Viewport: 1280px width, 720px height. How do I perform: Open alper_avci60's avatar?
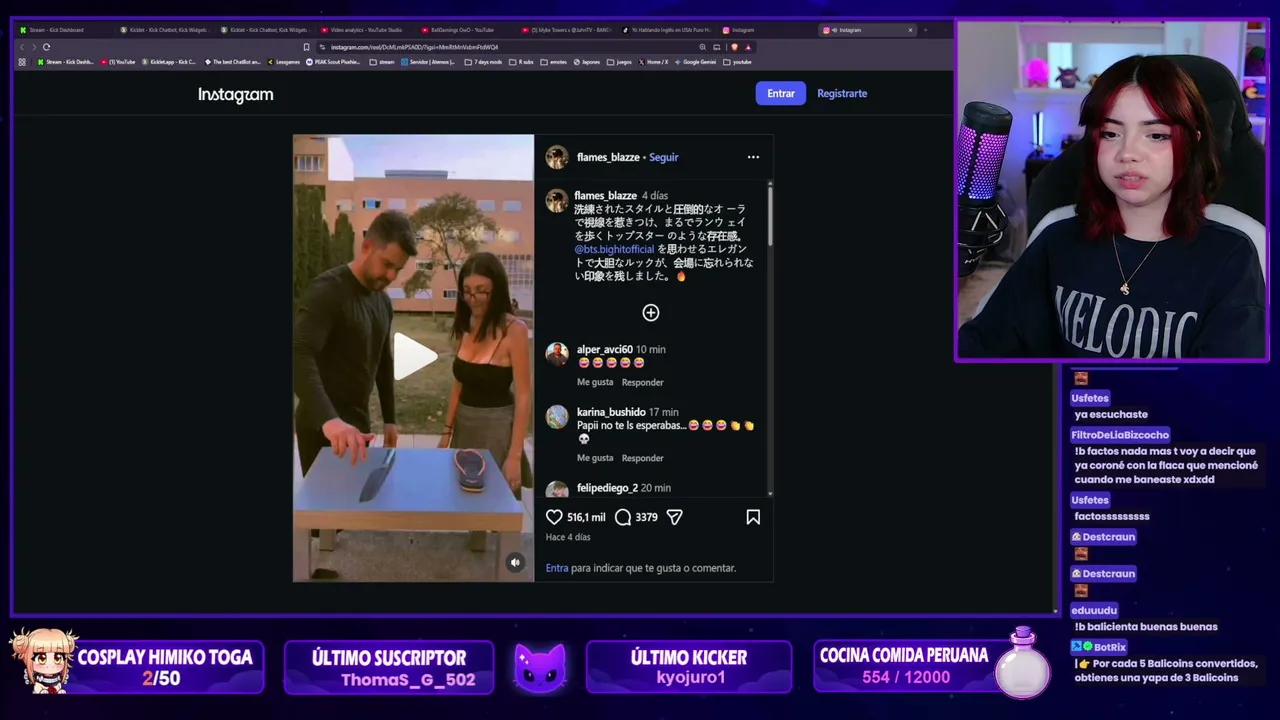point(557,353)
